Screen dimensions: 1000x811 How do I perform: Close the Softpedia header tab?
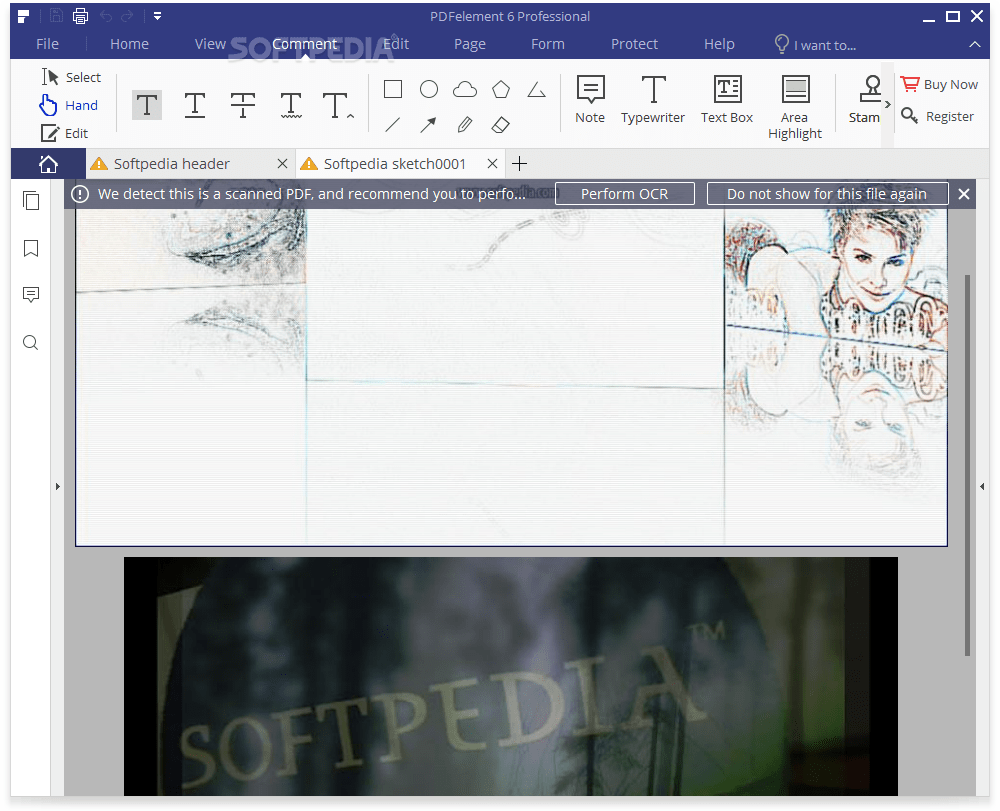point(283,164)
